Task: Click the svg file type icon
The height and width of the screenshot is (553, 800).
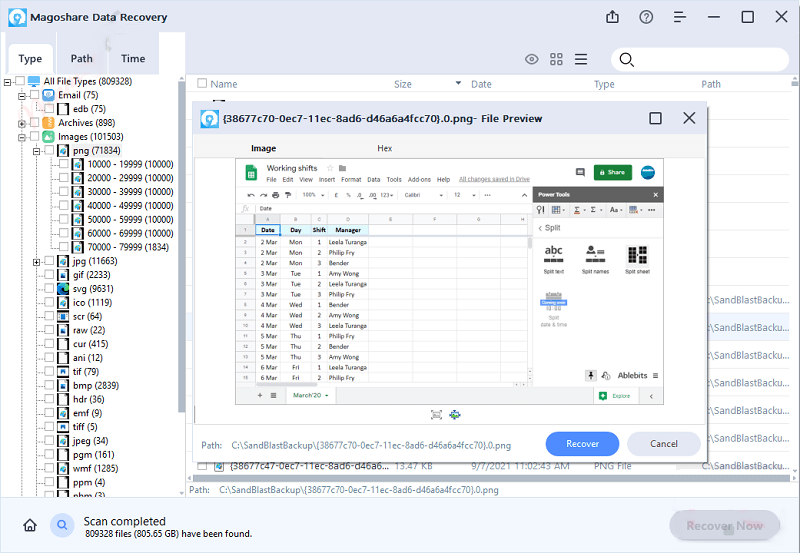Action: 63,289
